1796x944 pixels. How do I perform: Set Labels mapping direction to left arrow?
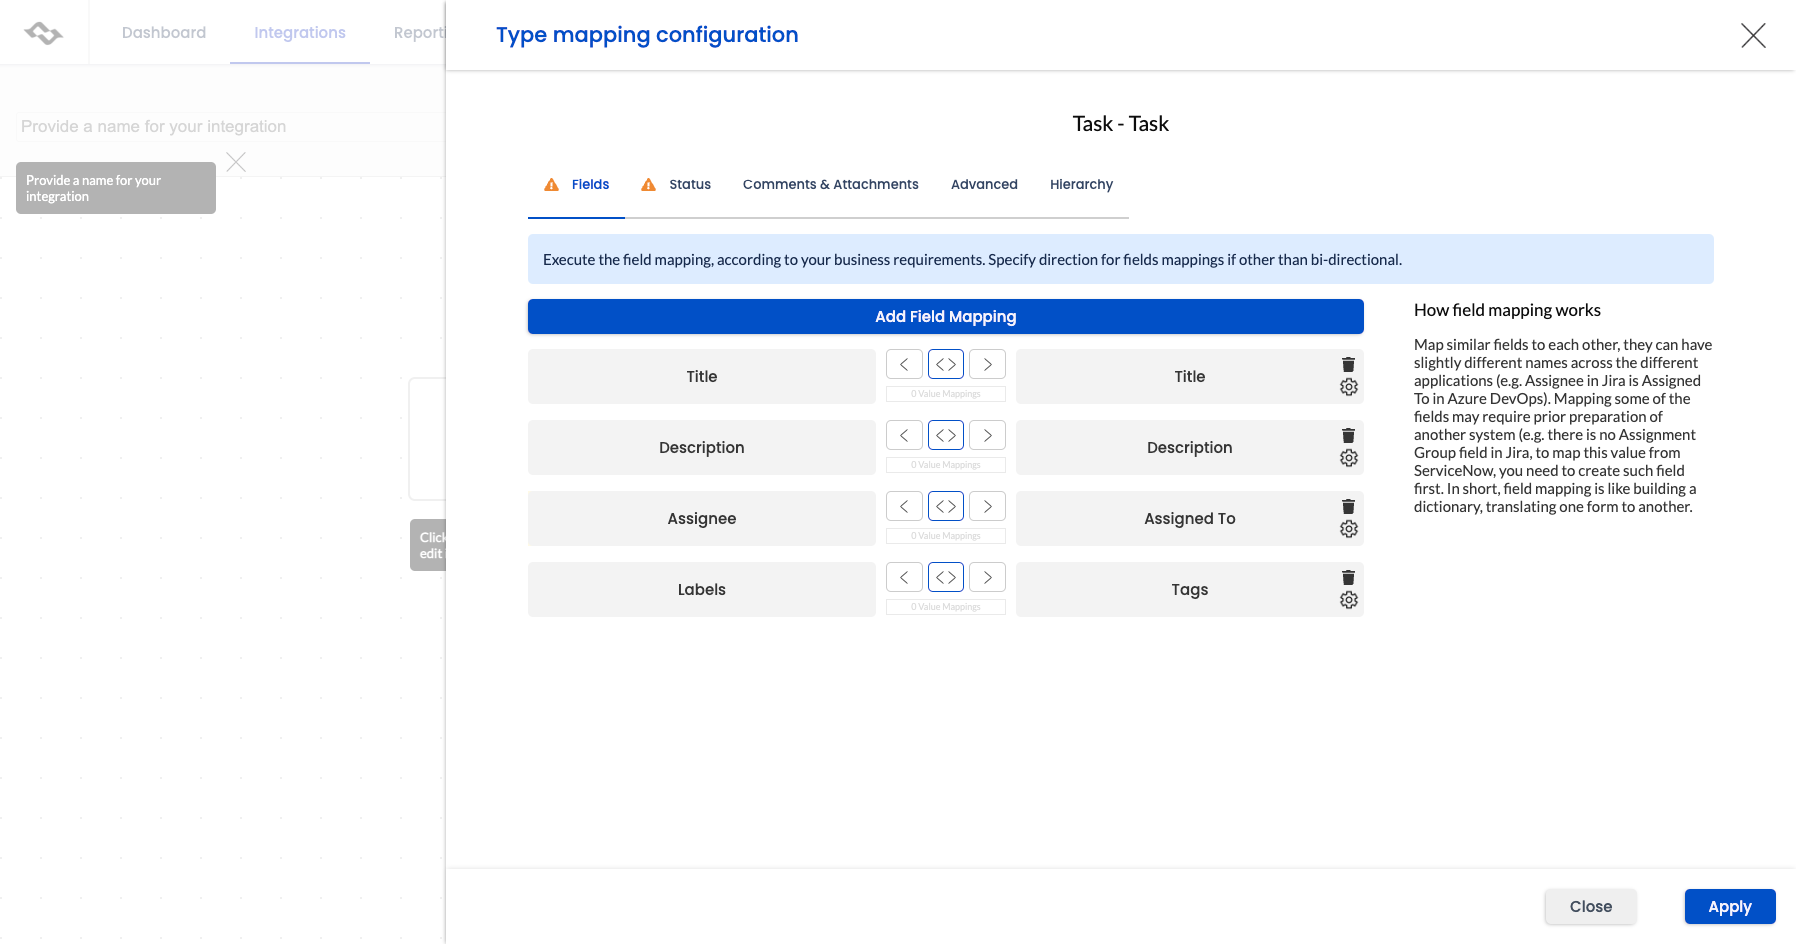click(x=904, y=578)
